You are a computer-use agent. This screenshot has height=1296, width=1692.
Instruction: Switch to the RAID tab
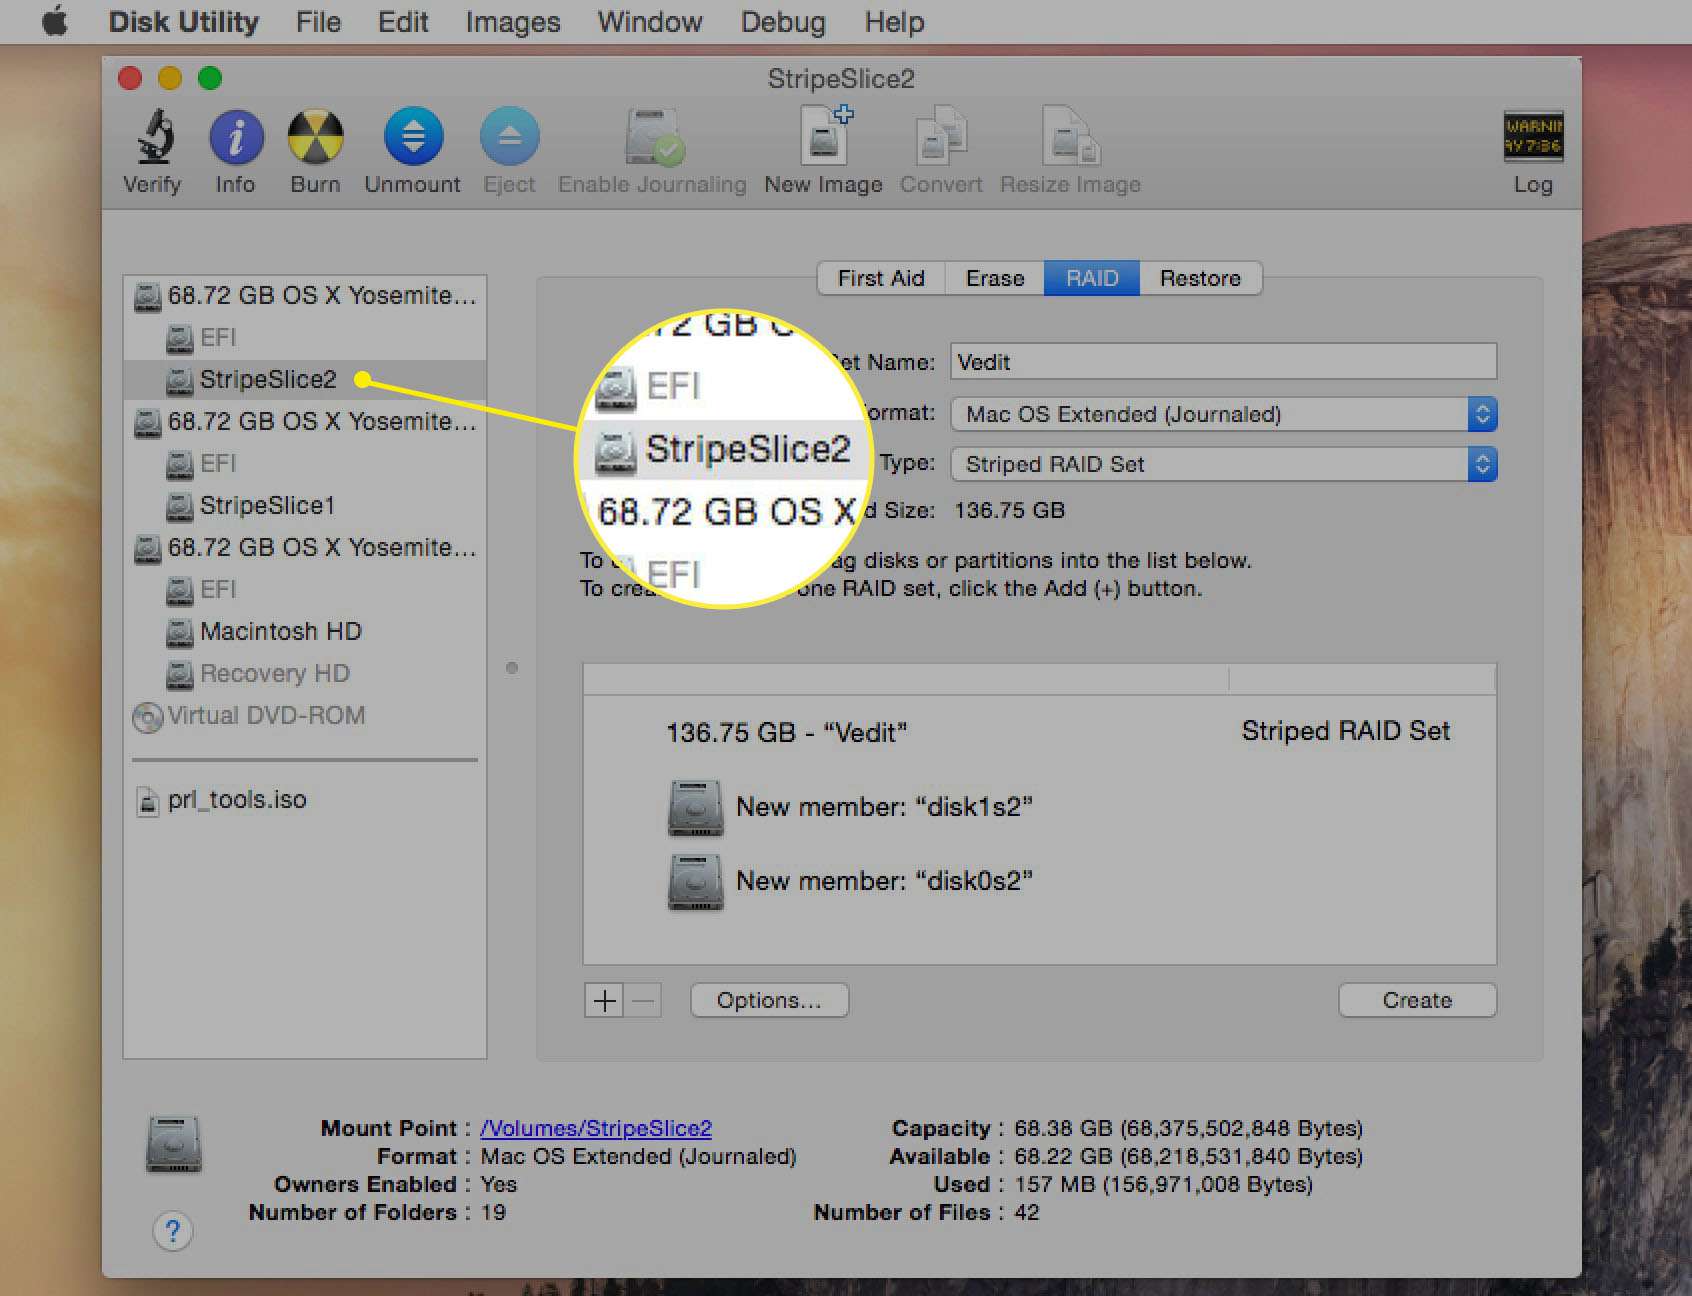point(1092,278)
